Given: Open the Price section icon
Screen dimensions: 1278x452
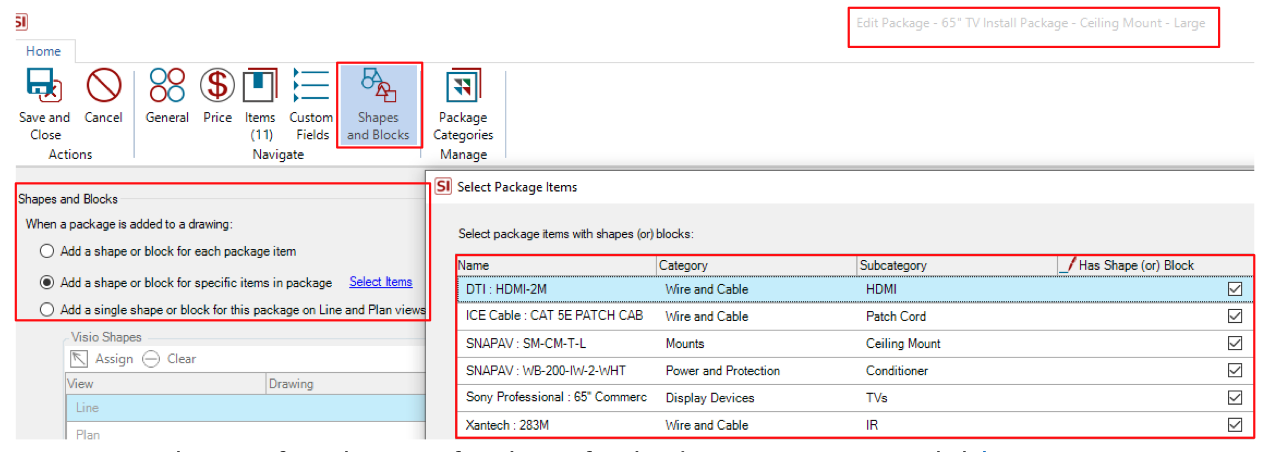Looking at the screenshot, I should point(217,86).
